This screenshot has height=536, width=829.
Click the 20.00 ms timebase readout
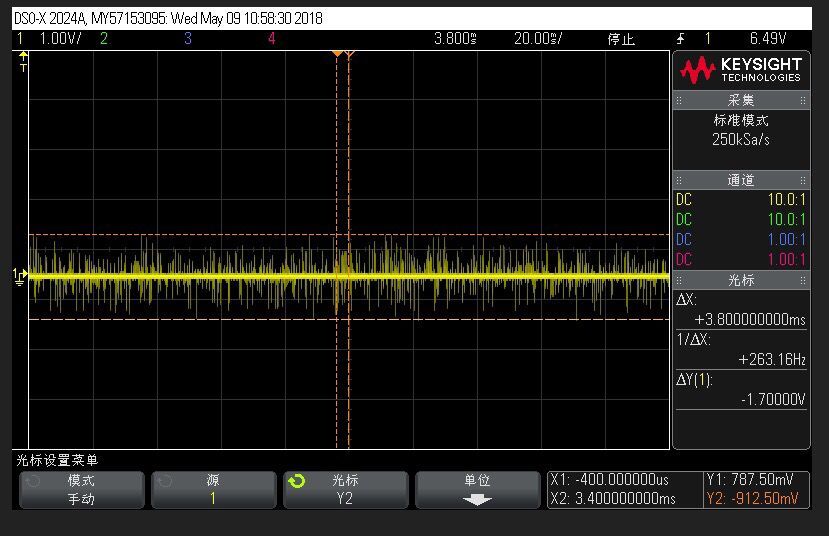click(x=538, y=39)
